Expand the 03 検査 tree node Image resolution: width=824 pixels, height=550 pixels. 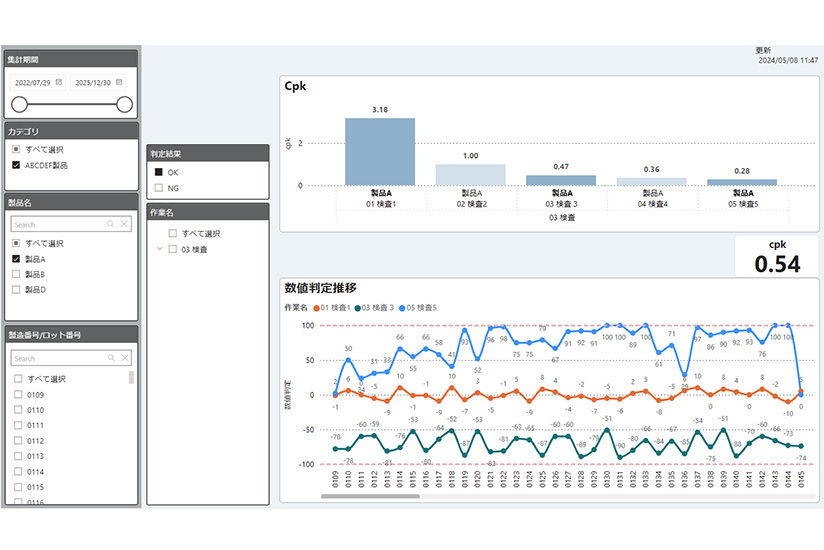pos(159,249)
